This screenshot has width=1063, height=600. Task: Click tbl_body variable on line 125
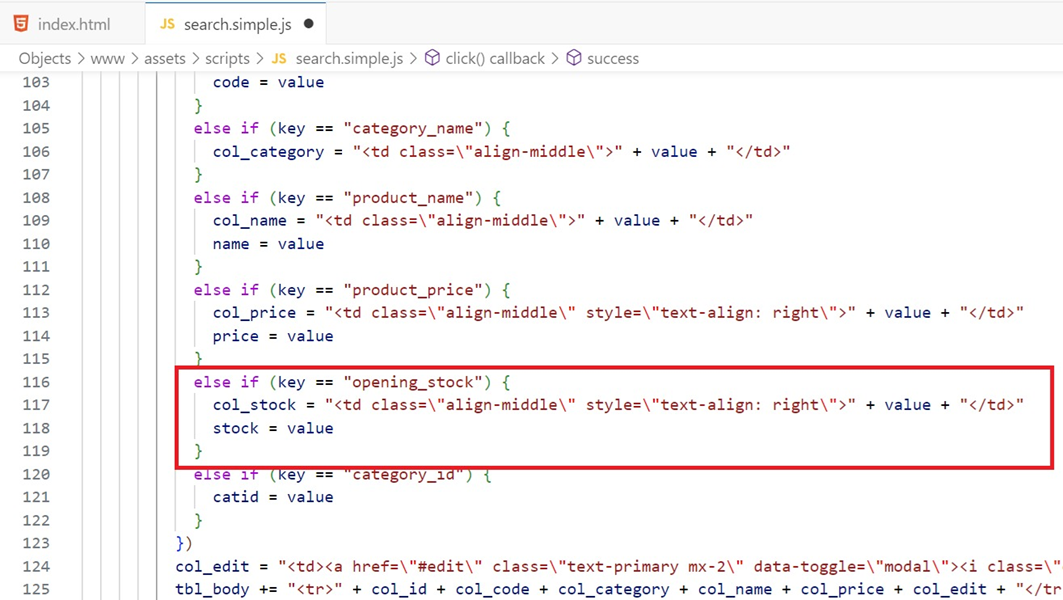[212, 589]
